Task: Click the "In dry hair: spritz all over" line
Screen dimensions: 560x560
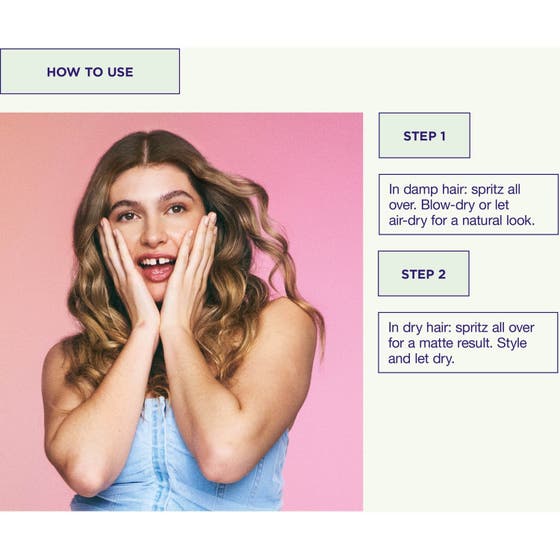Action: (461, 328)
